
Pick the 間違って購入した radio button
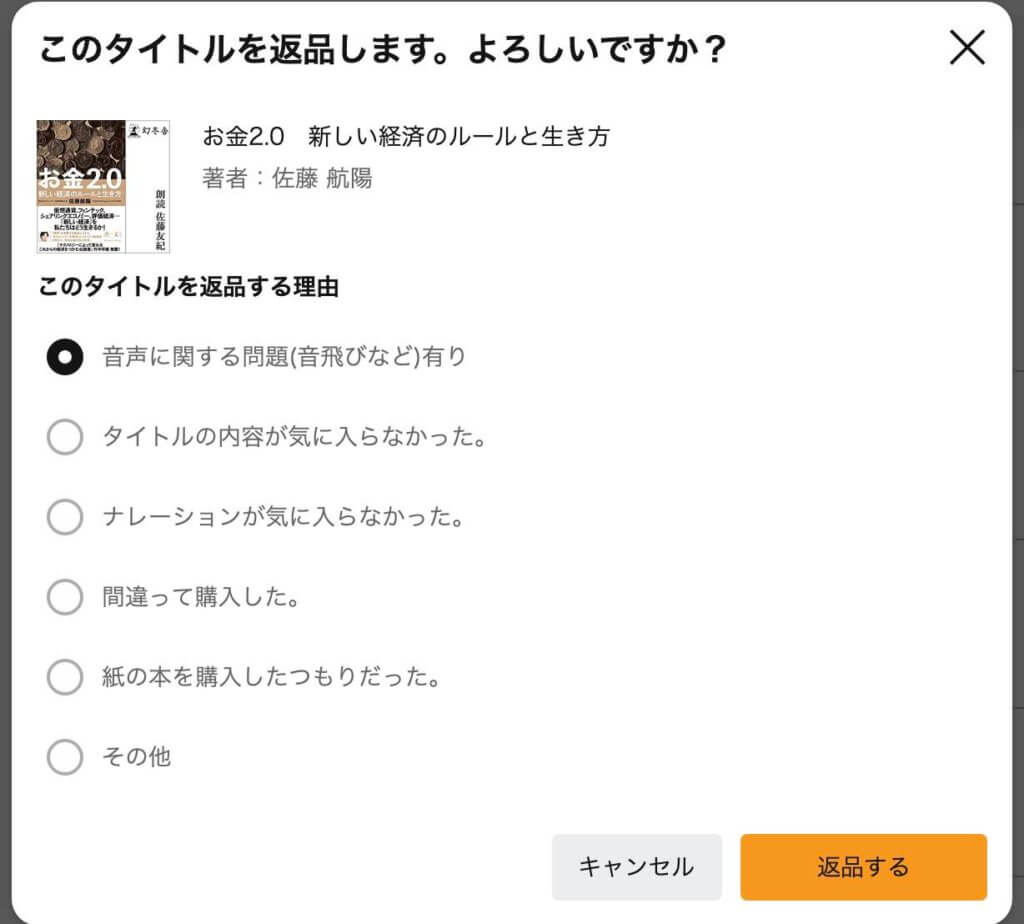point(65,597)
